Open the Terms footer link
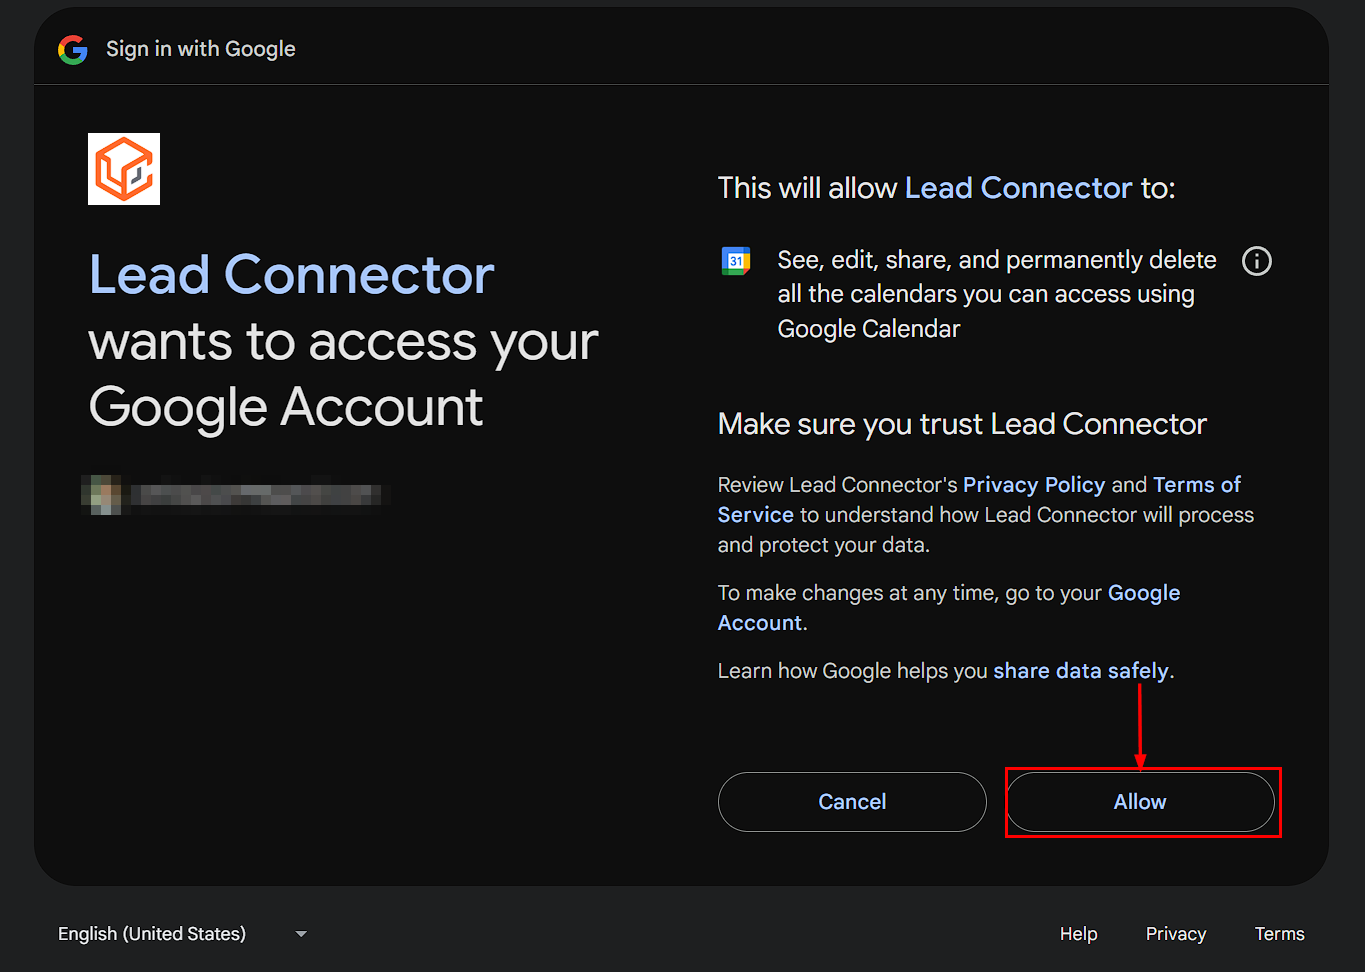 click(1279, 933)
